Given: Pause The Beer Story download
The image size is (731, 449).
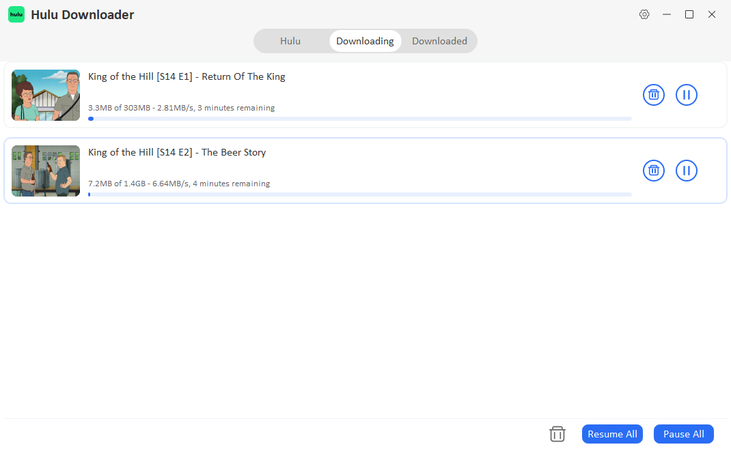Looking at the screenshot, I should (x=686, y=171).
